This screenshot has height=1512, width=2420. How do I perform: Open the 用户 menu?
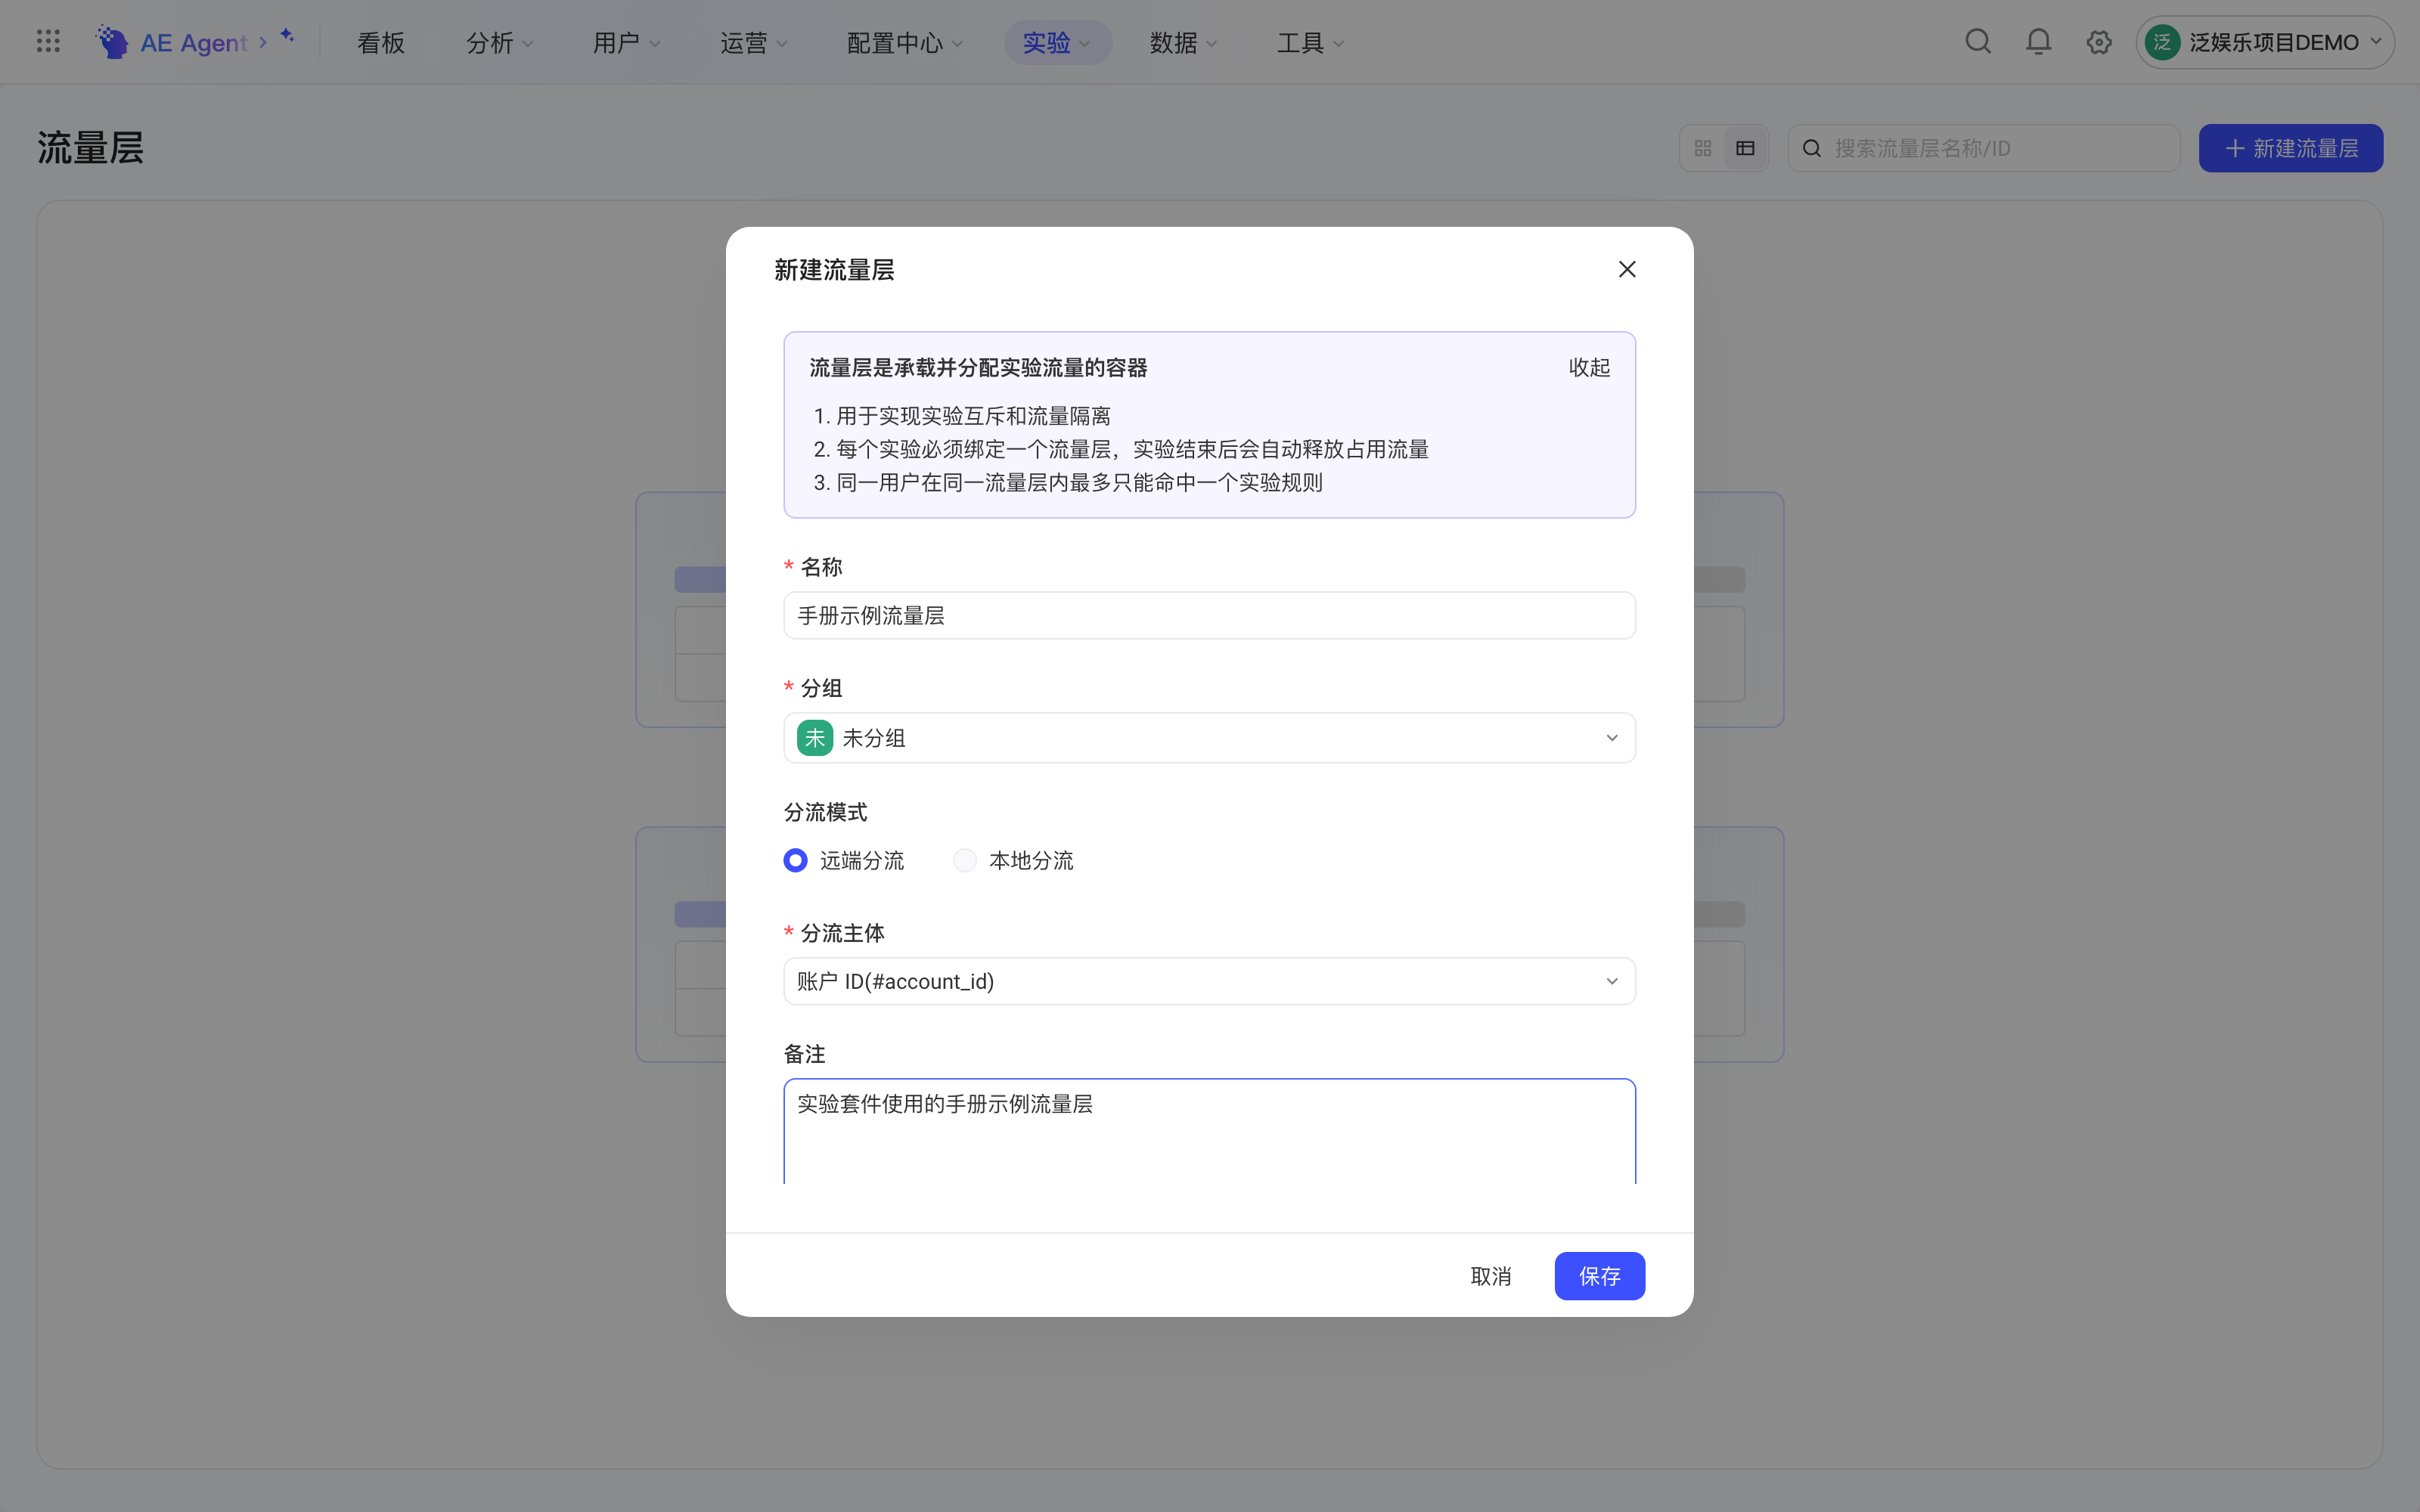pyautogui.click(x=627, y=43)
